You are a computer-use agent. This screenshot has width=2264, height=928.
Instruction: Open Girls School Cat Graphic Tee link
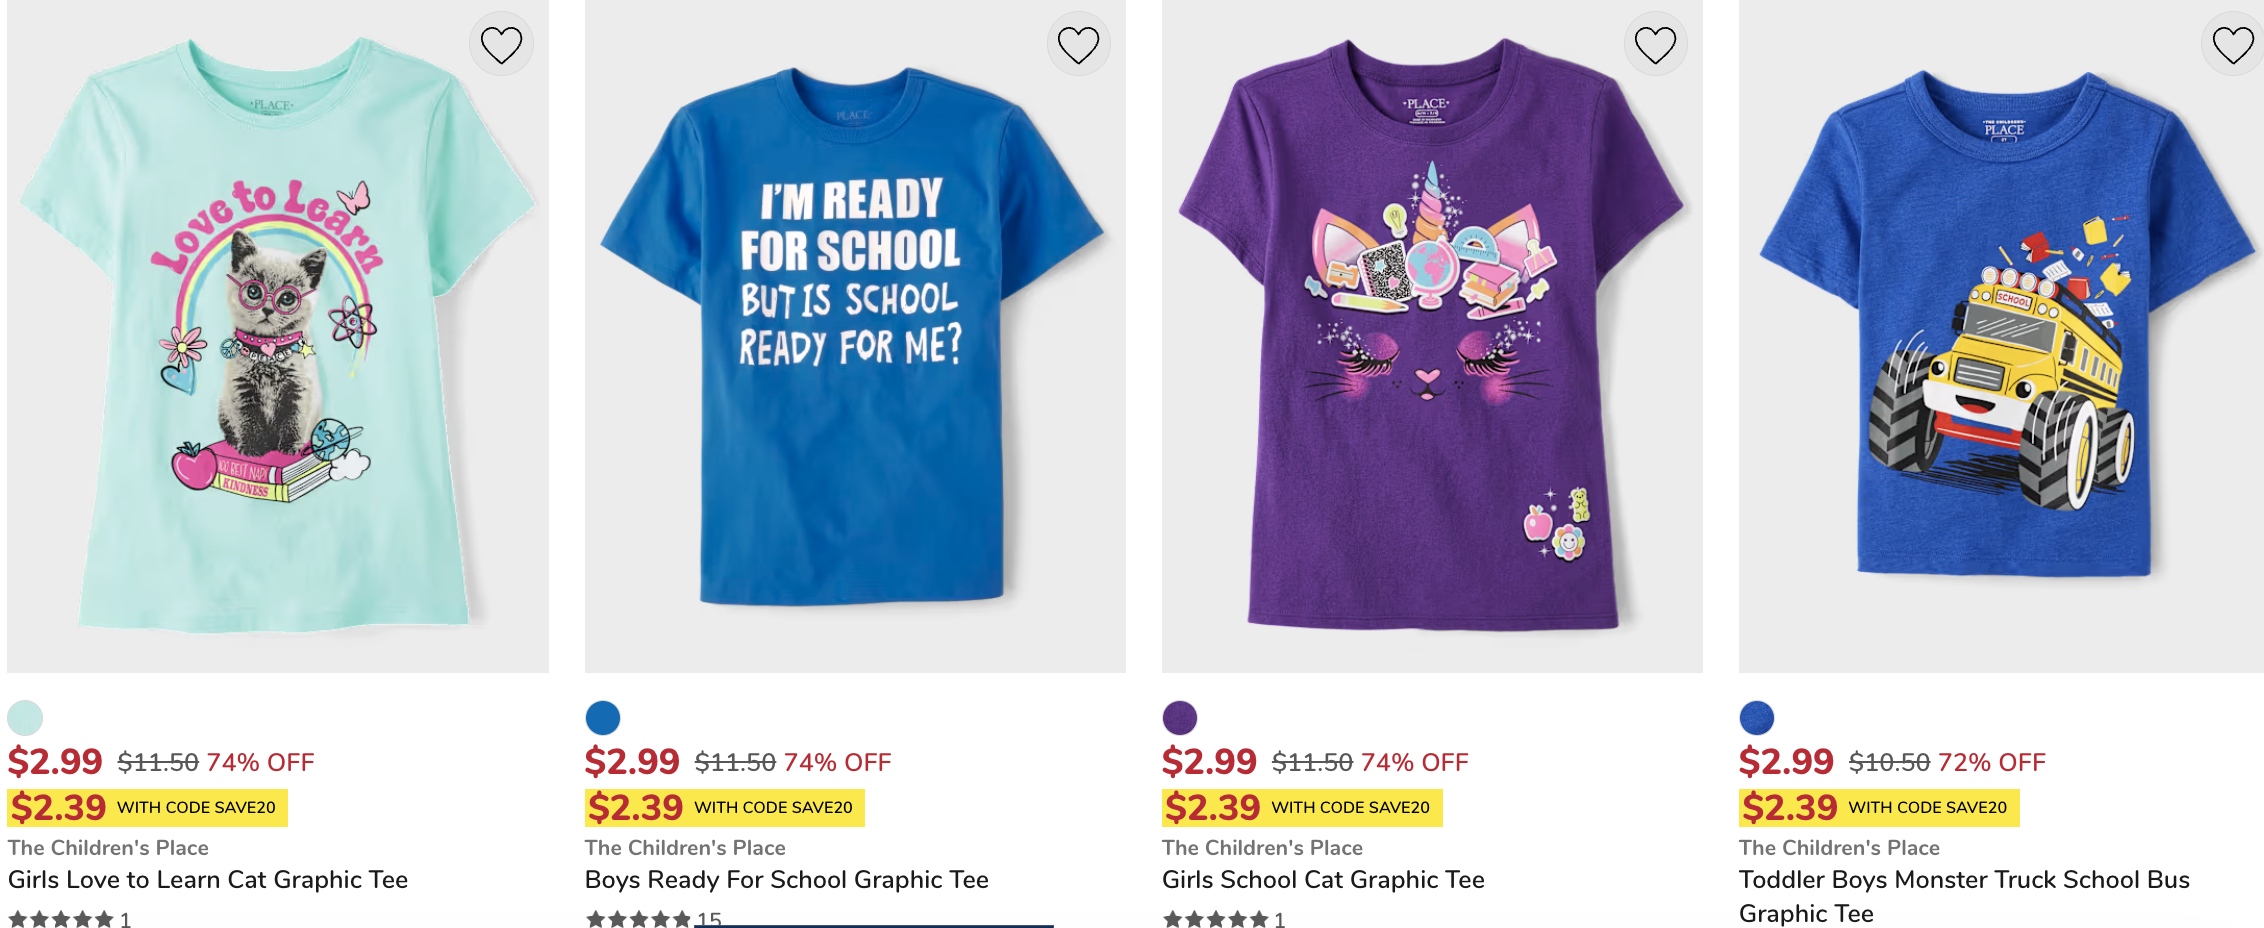click(1323, 880)
